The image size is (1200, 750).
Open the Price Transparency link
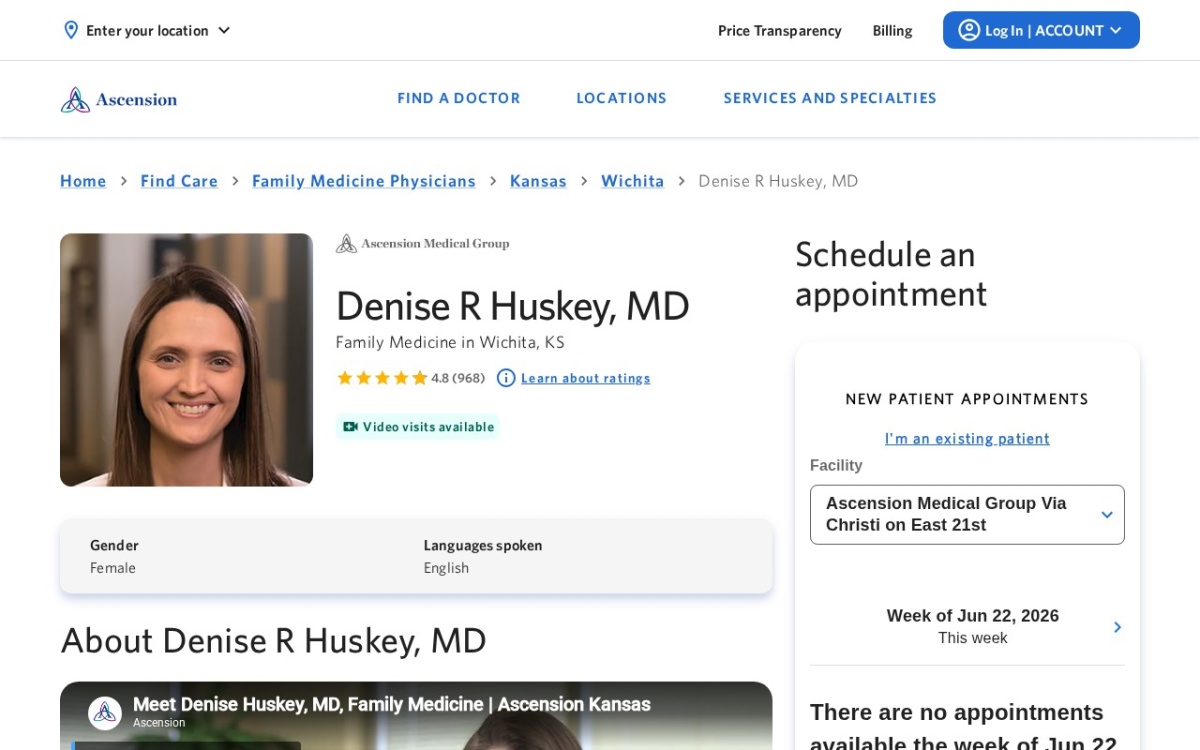(x=779, y=30)
